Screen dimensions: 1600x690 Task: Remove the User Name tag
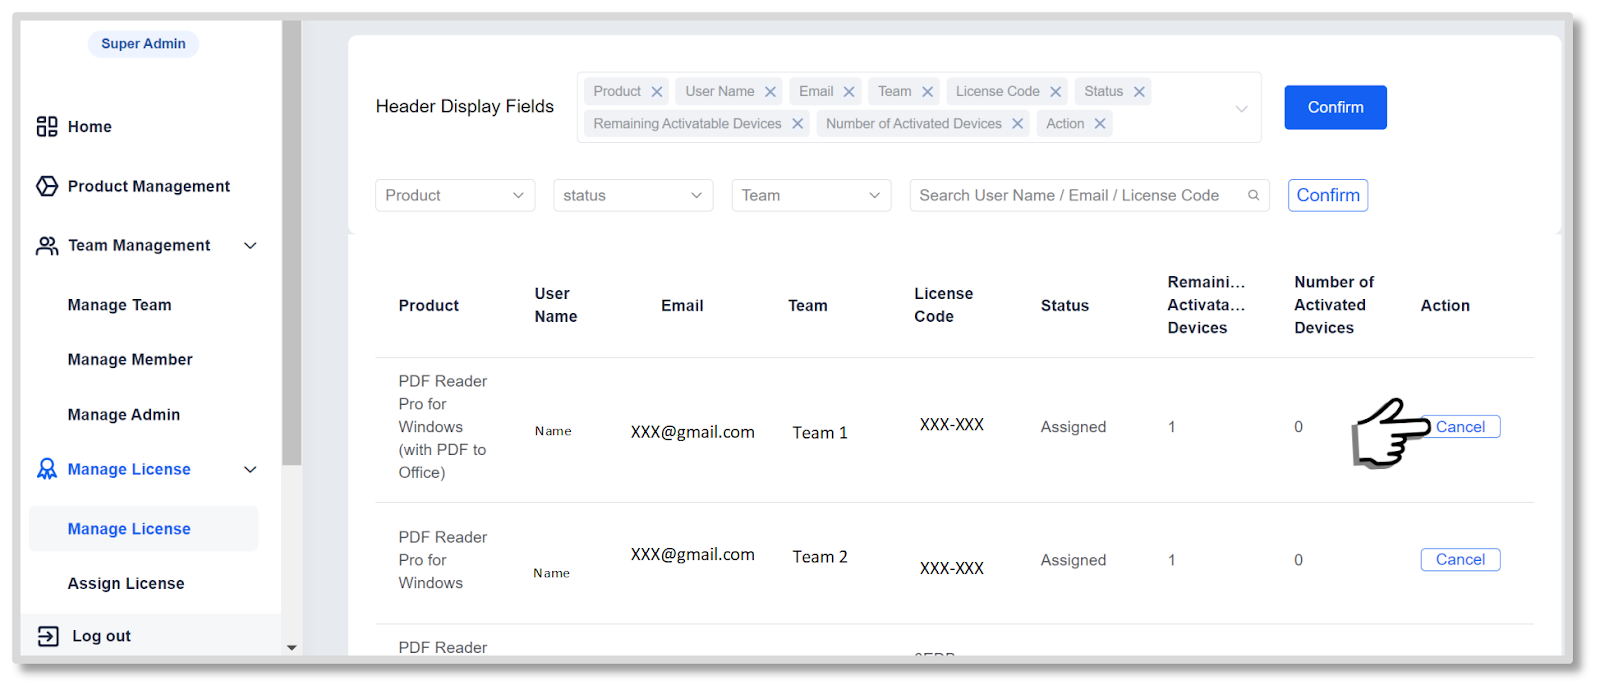click(770, 92)
